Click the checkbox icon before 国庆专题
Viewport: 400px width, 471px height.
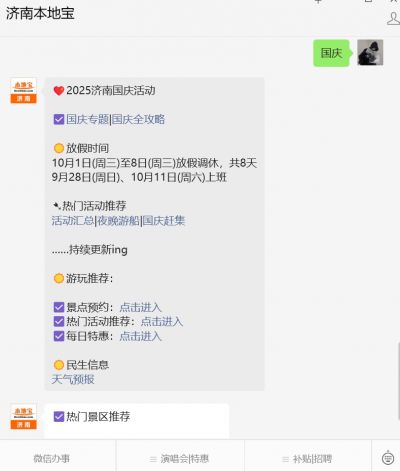pos(59,119)
